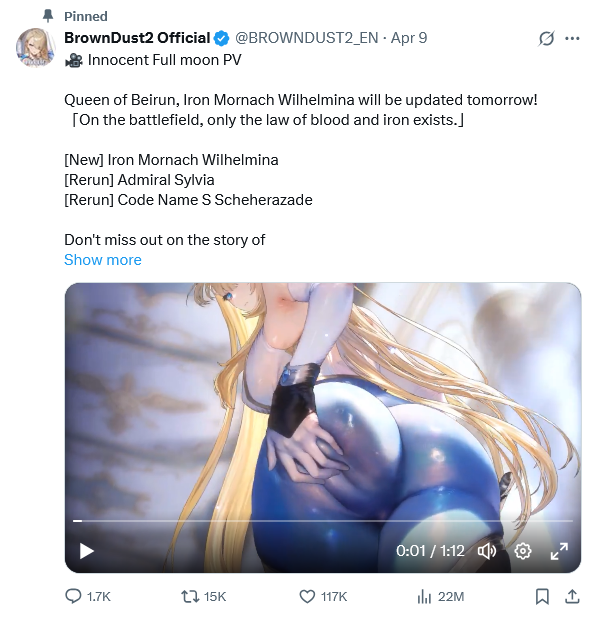
Task: Click the Grok circle-slash icon
Action: coord(546,38)
